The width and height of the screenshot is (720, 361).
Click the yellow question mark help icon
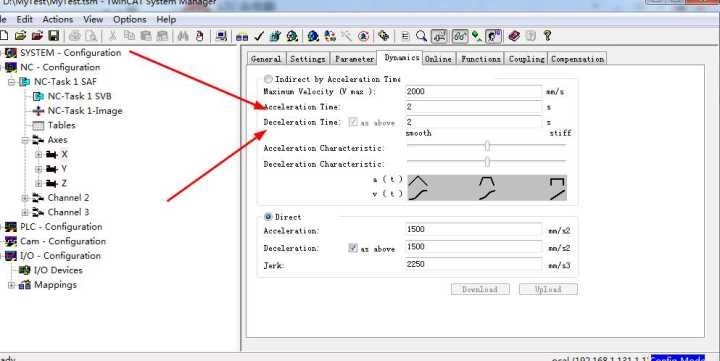pos(547,36)
